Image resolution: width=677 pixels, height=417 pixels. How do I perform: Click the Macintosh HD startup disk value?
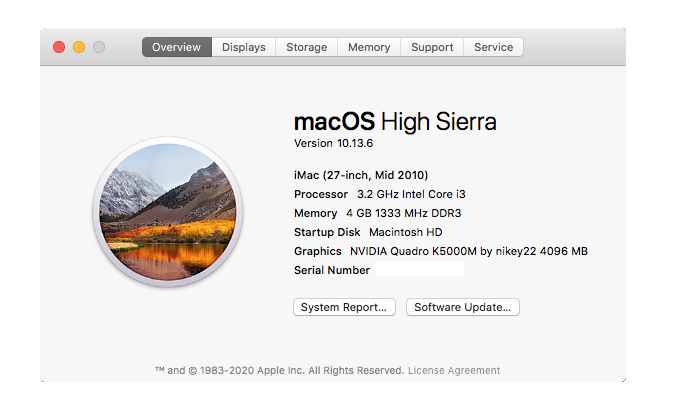click(x=406, y=232)
